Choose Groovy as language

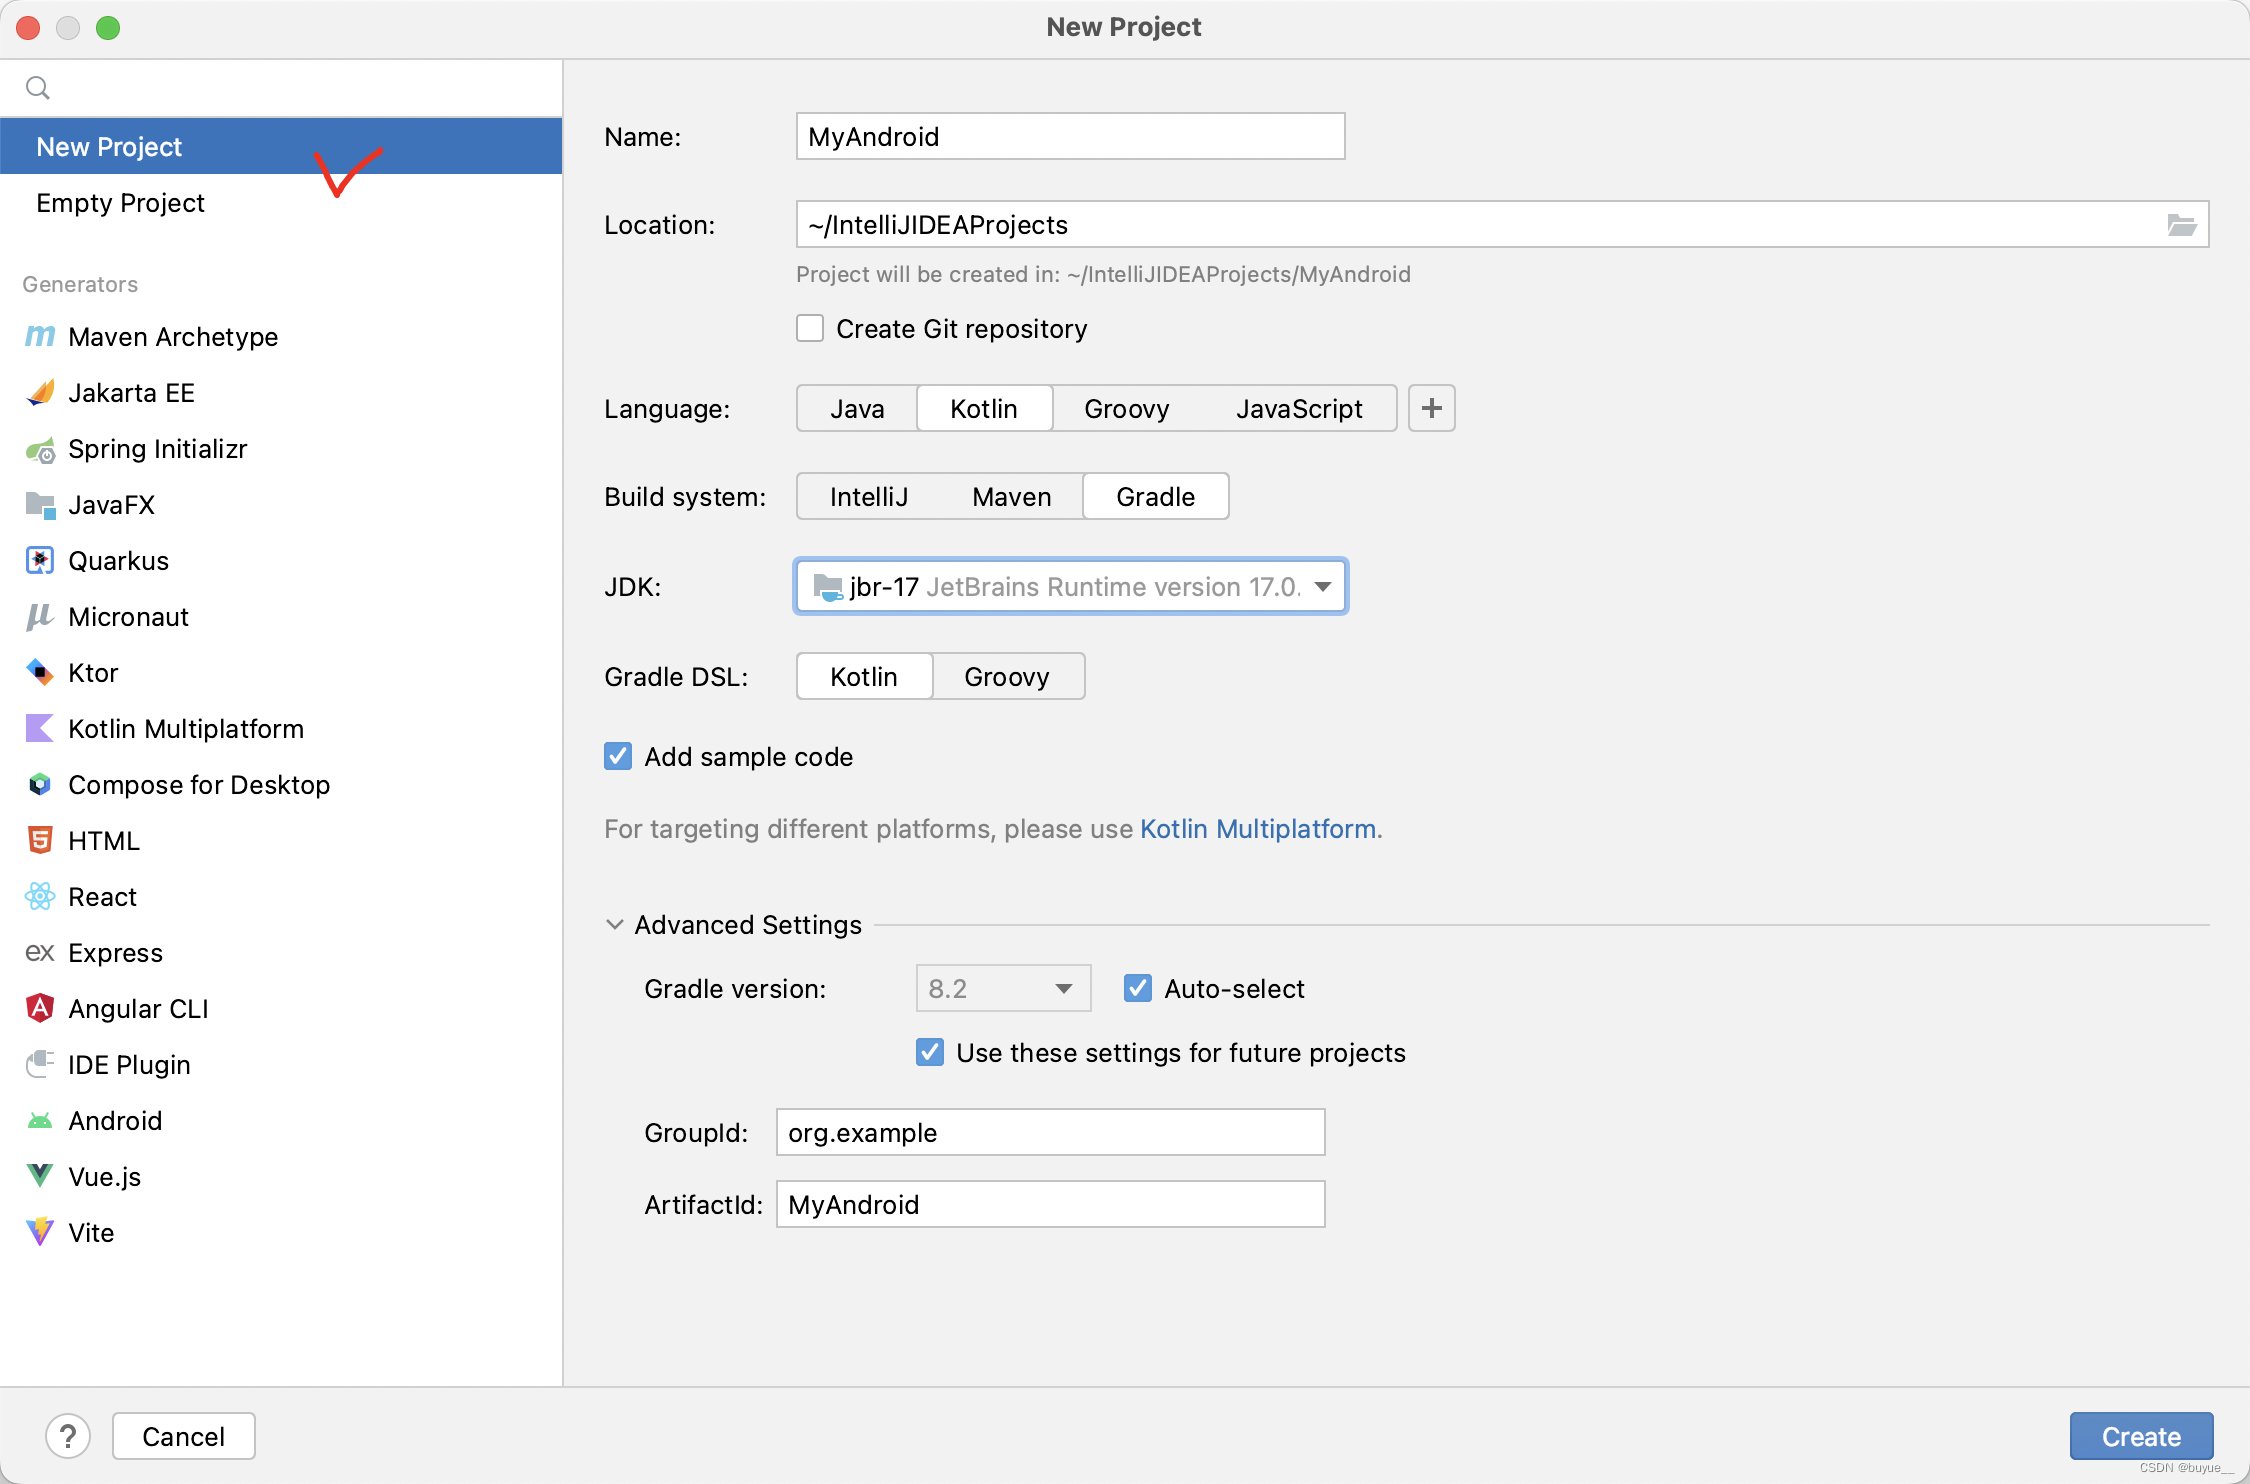pos(1127,409)
